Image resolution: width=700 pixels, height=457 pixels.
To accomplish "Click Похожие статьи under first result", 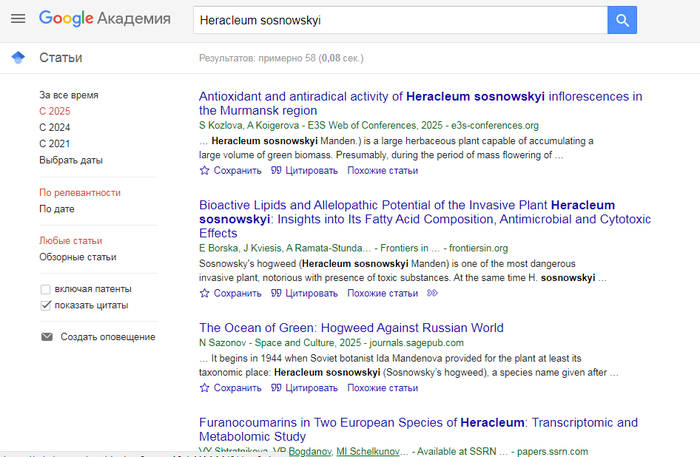I will [383, 171].
